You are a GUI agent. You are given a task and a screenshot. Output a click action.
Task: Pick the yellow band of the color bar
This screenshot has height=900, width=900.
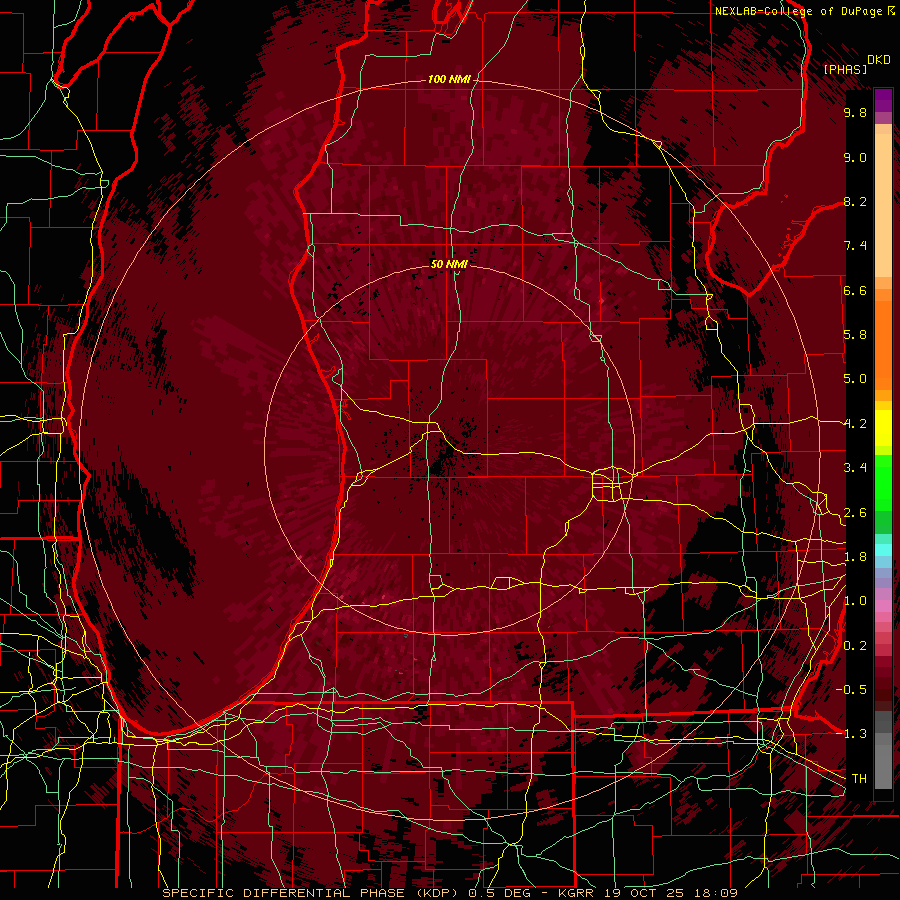click(883, 428)
